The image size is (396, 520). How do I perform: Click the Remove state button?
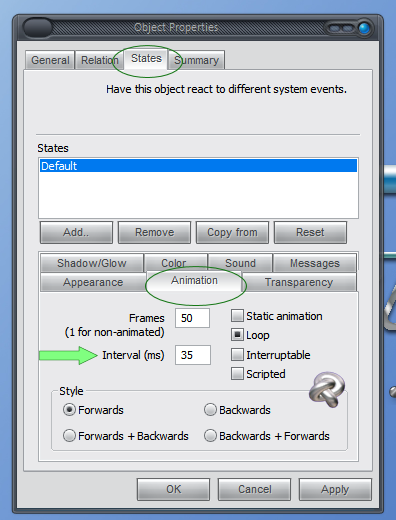pyautogui.click(x=154, y=232)
